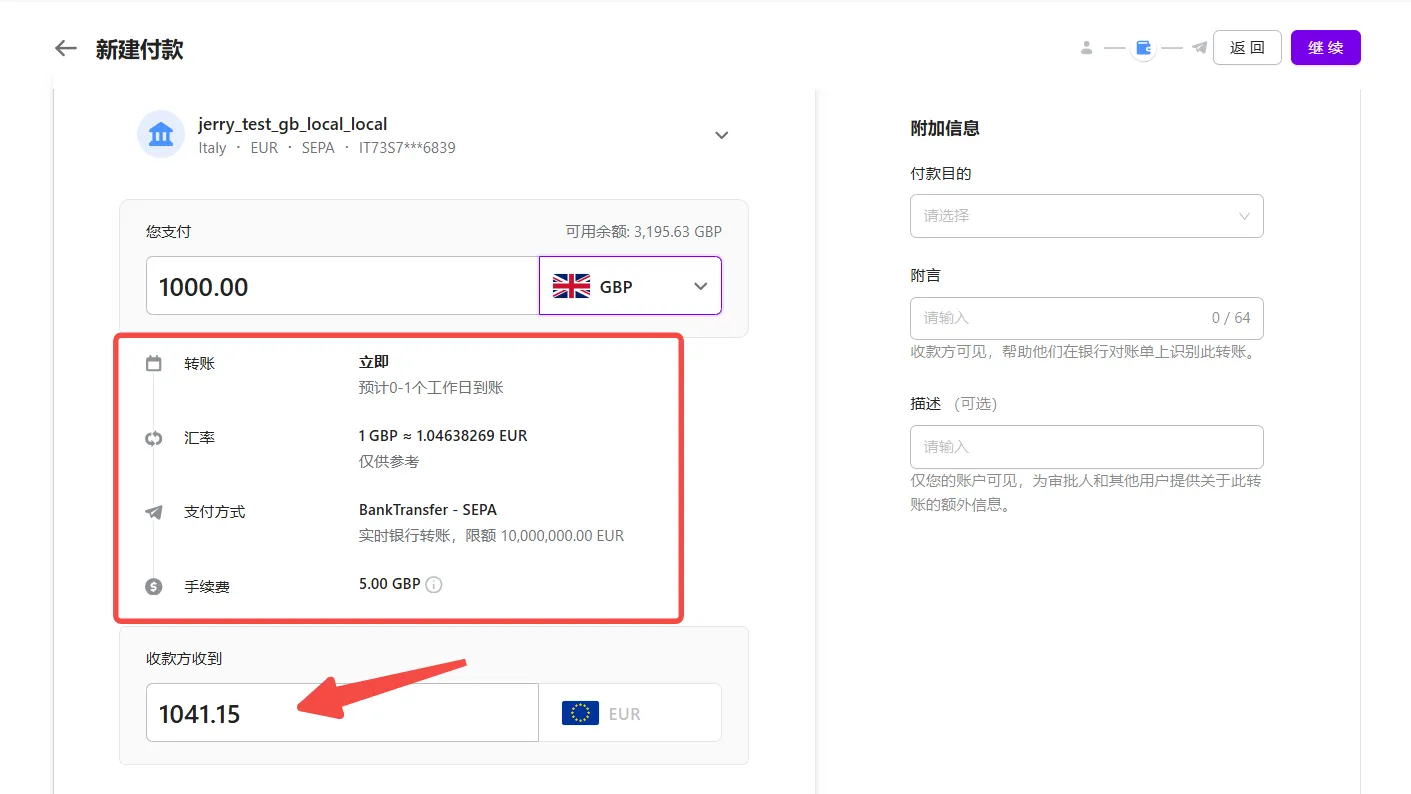The height and width of the screenshot is (794, 1411).
Task: Click the 仅供参考 note under the rate
Action: [389, 462]
